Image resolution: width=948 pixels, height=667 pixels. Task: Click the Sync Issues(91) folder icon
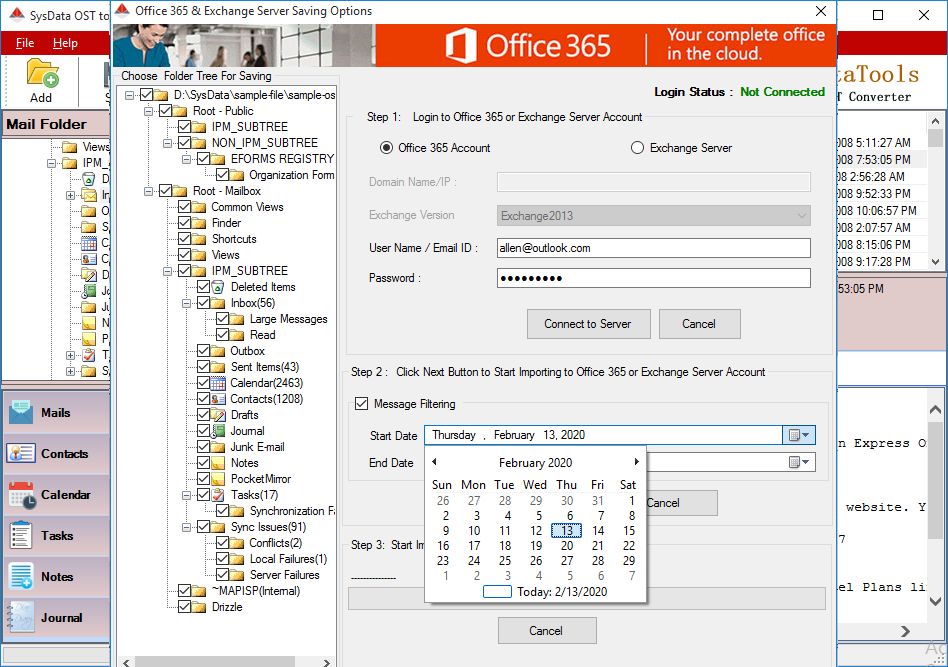click(x=218, y=527)
